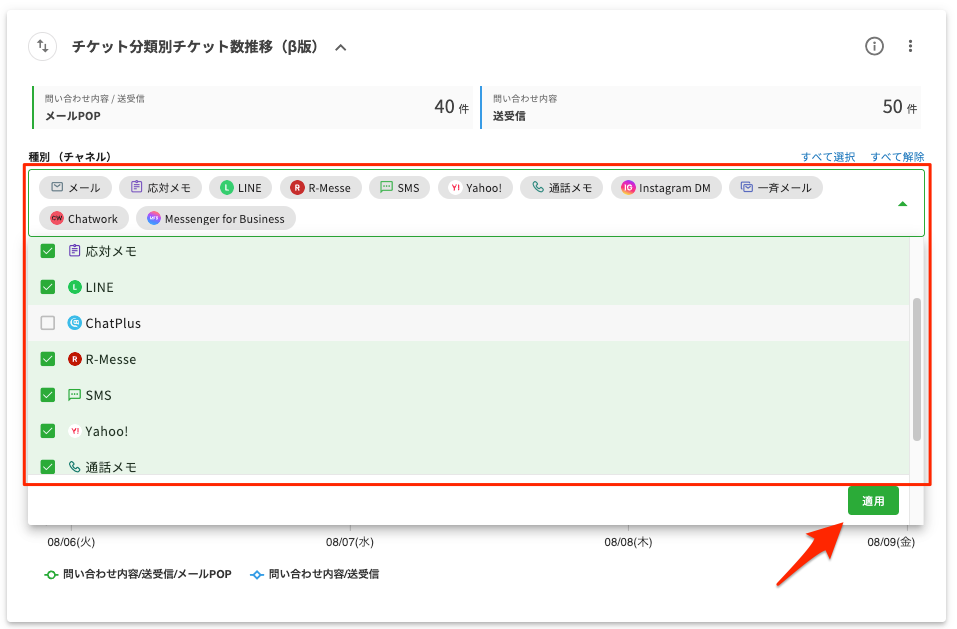The width and height of the screenshot is (957, 629).
Task: Uncheck the 応対メモ checkbox
Action: pyautogui.click(x=47, y=251)
